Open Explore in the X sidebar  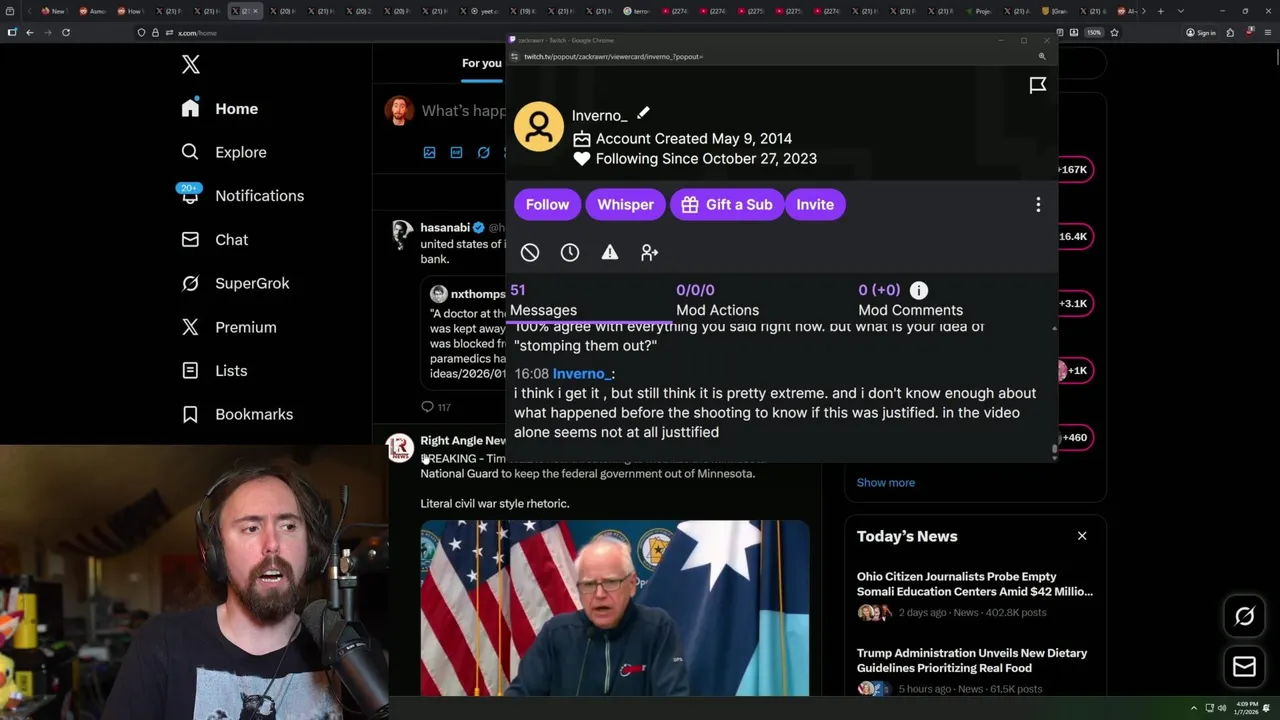click(223, 152)
